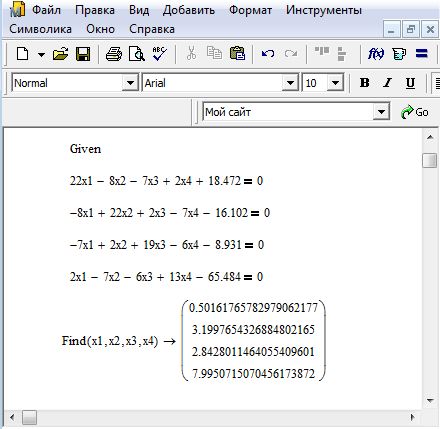This screenshot has height=429, width=440.
Task: Open the Символика menu
Action: click(40, 29)
